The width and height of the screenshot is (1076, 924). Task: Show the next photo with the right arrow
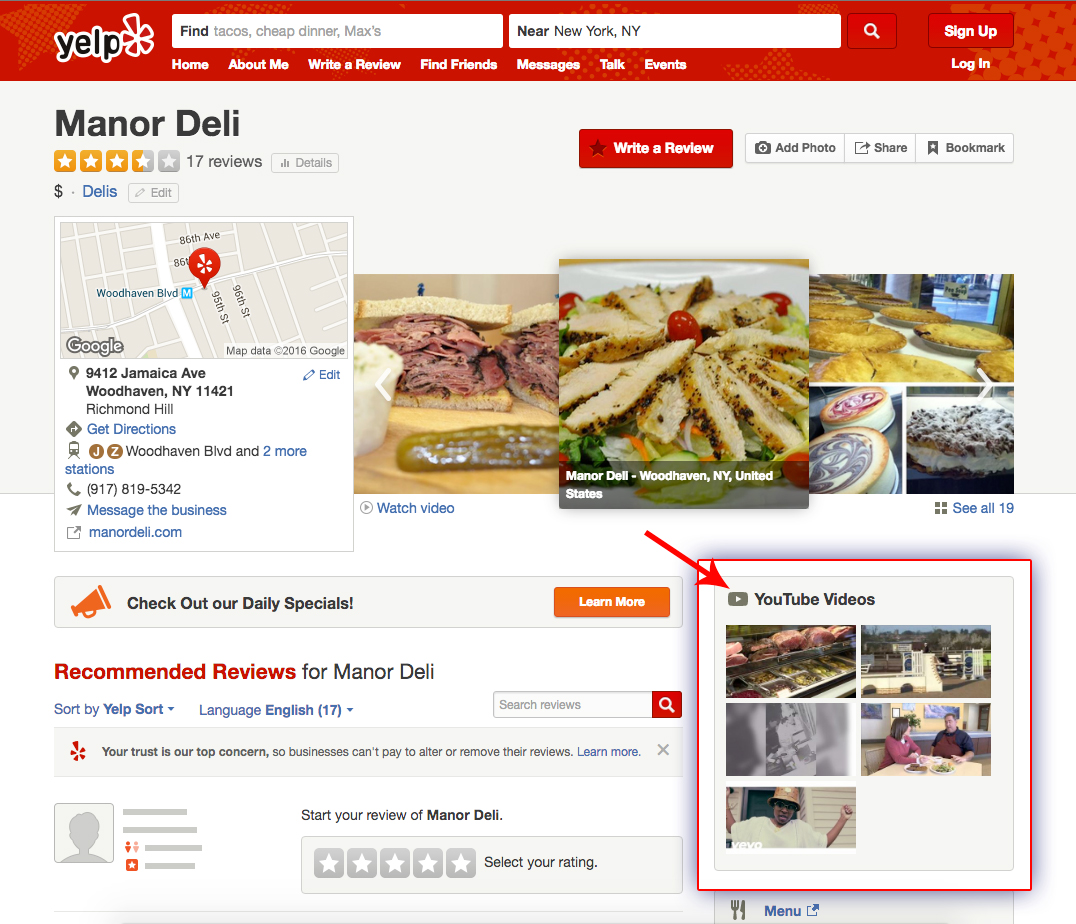click(984, 384)
